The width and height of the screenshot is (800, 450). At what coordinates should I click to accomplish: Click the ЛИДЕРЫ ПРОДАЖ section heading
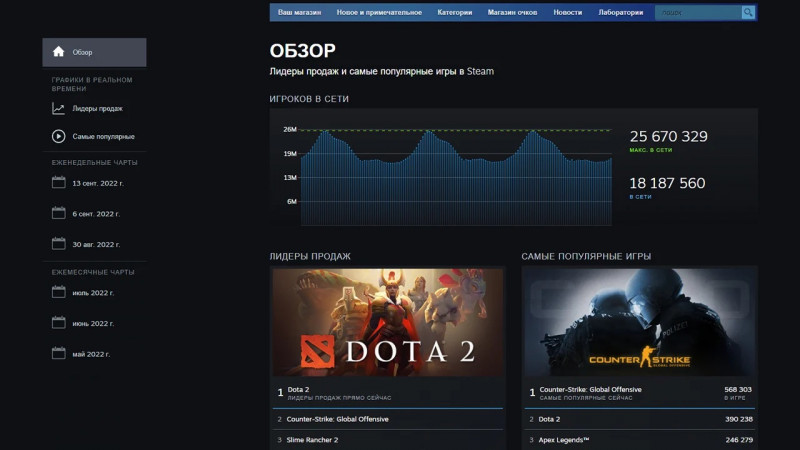pyautogui.click(x=310, y=256)
